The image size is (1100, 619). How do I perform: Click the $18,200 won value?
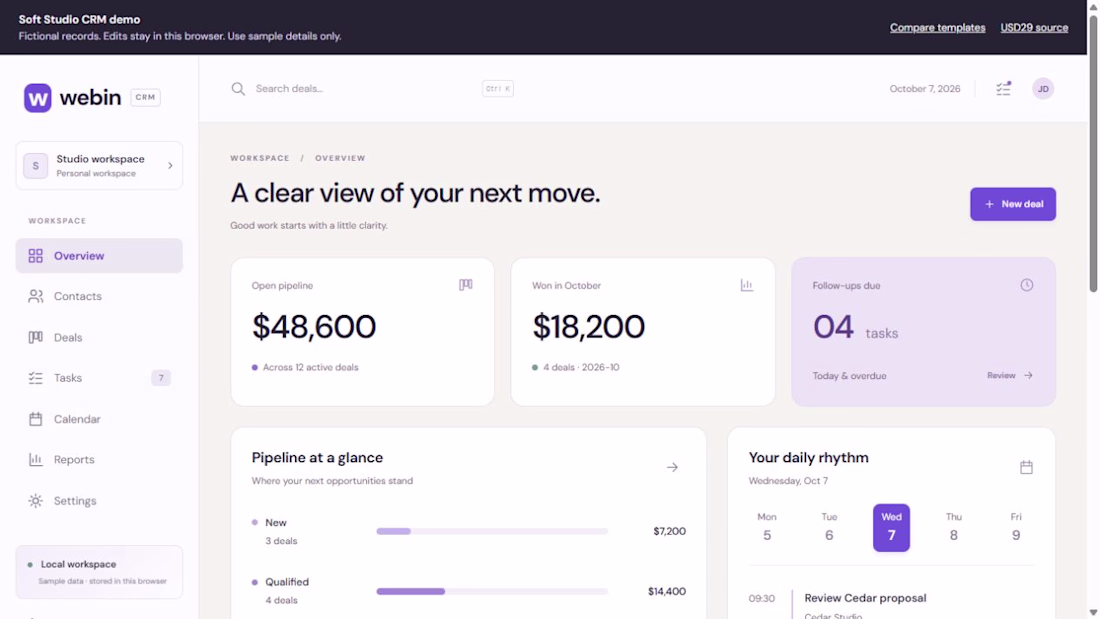(x=589, y=326)
